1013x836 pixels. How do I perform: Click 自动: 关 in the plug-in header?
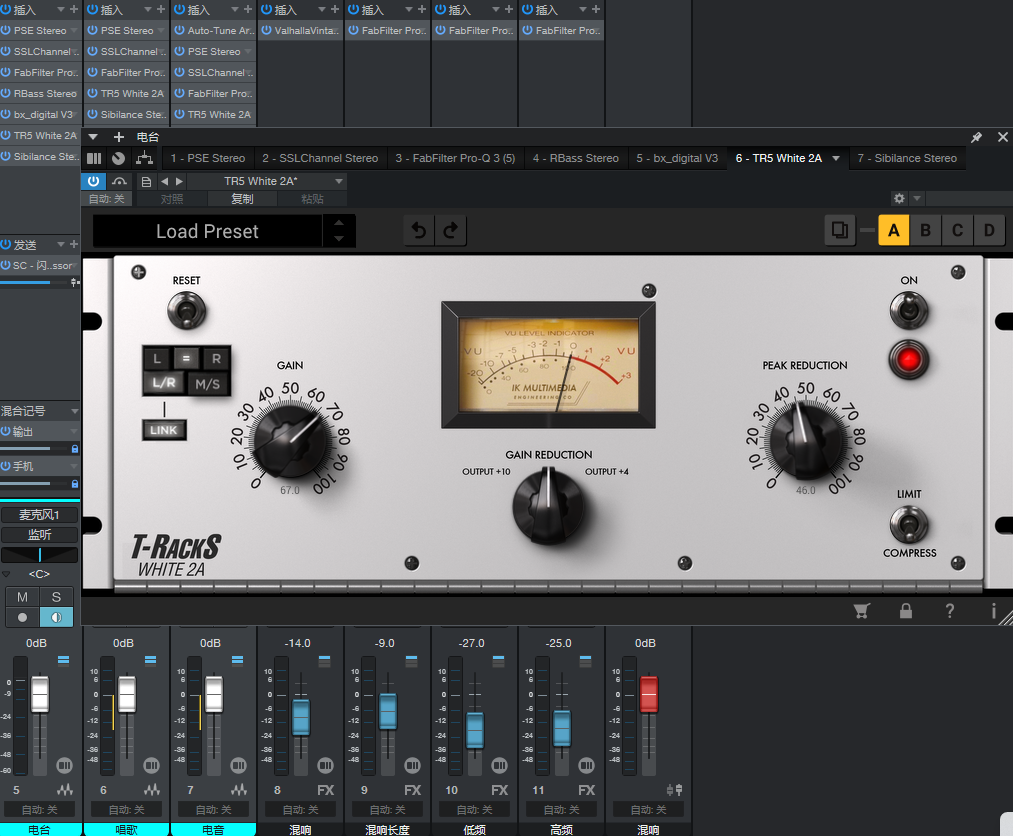coord(107,199)
